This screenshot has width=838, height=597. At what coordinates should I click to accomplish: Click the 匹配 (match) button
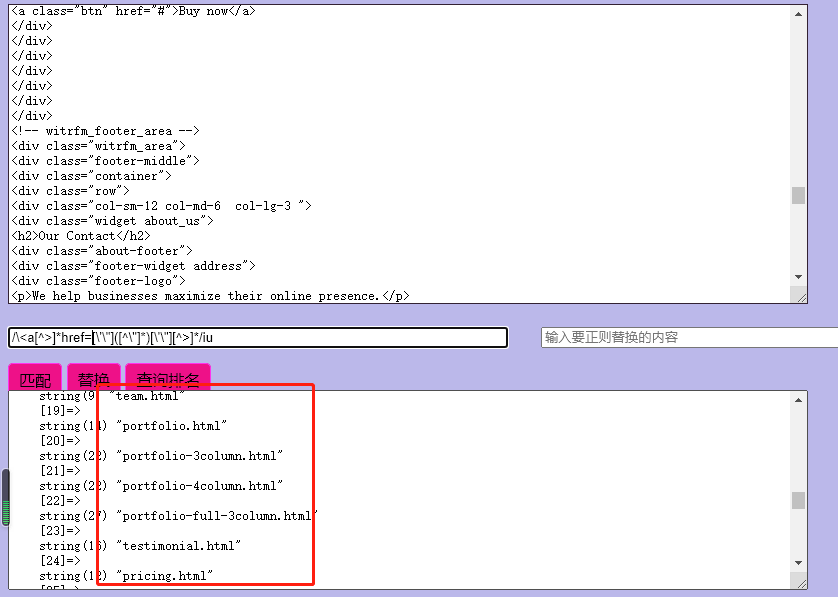pyautogui.click(x=35, y=379)
